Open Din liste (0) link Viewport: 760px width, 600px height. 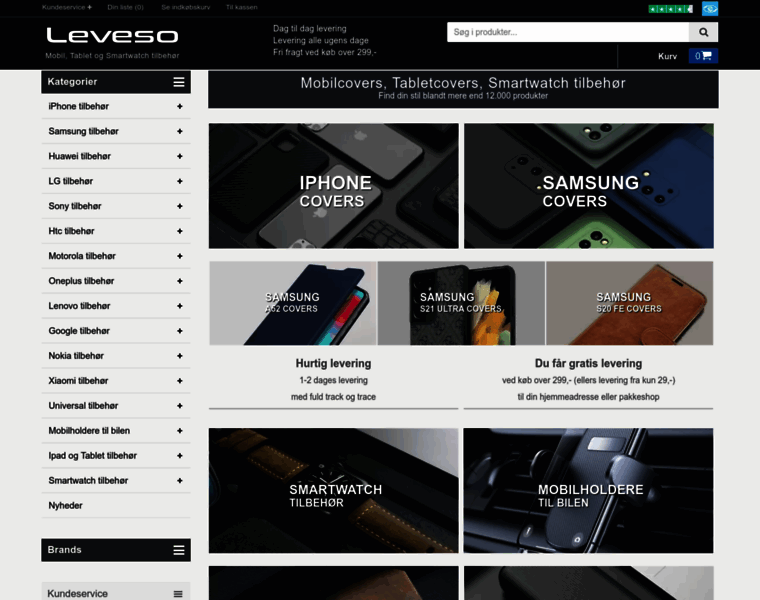(x=126, y=7)
